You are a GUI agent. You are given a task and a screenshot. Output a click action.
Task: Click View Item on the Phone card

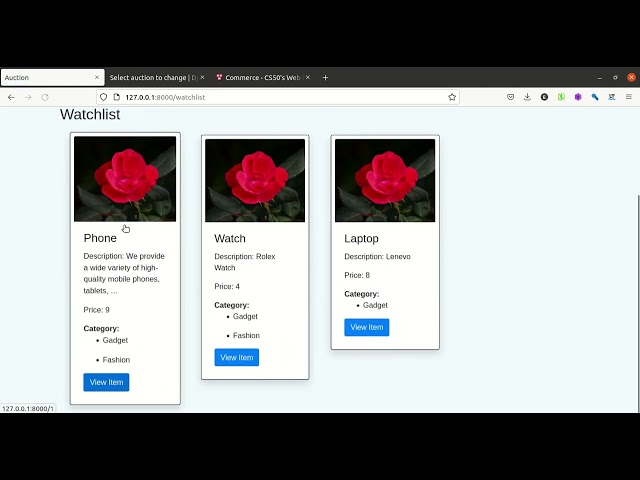(106, 382)
